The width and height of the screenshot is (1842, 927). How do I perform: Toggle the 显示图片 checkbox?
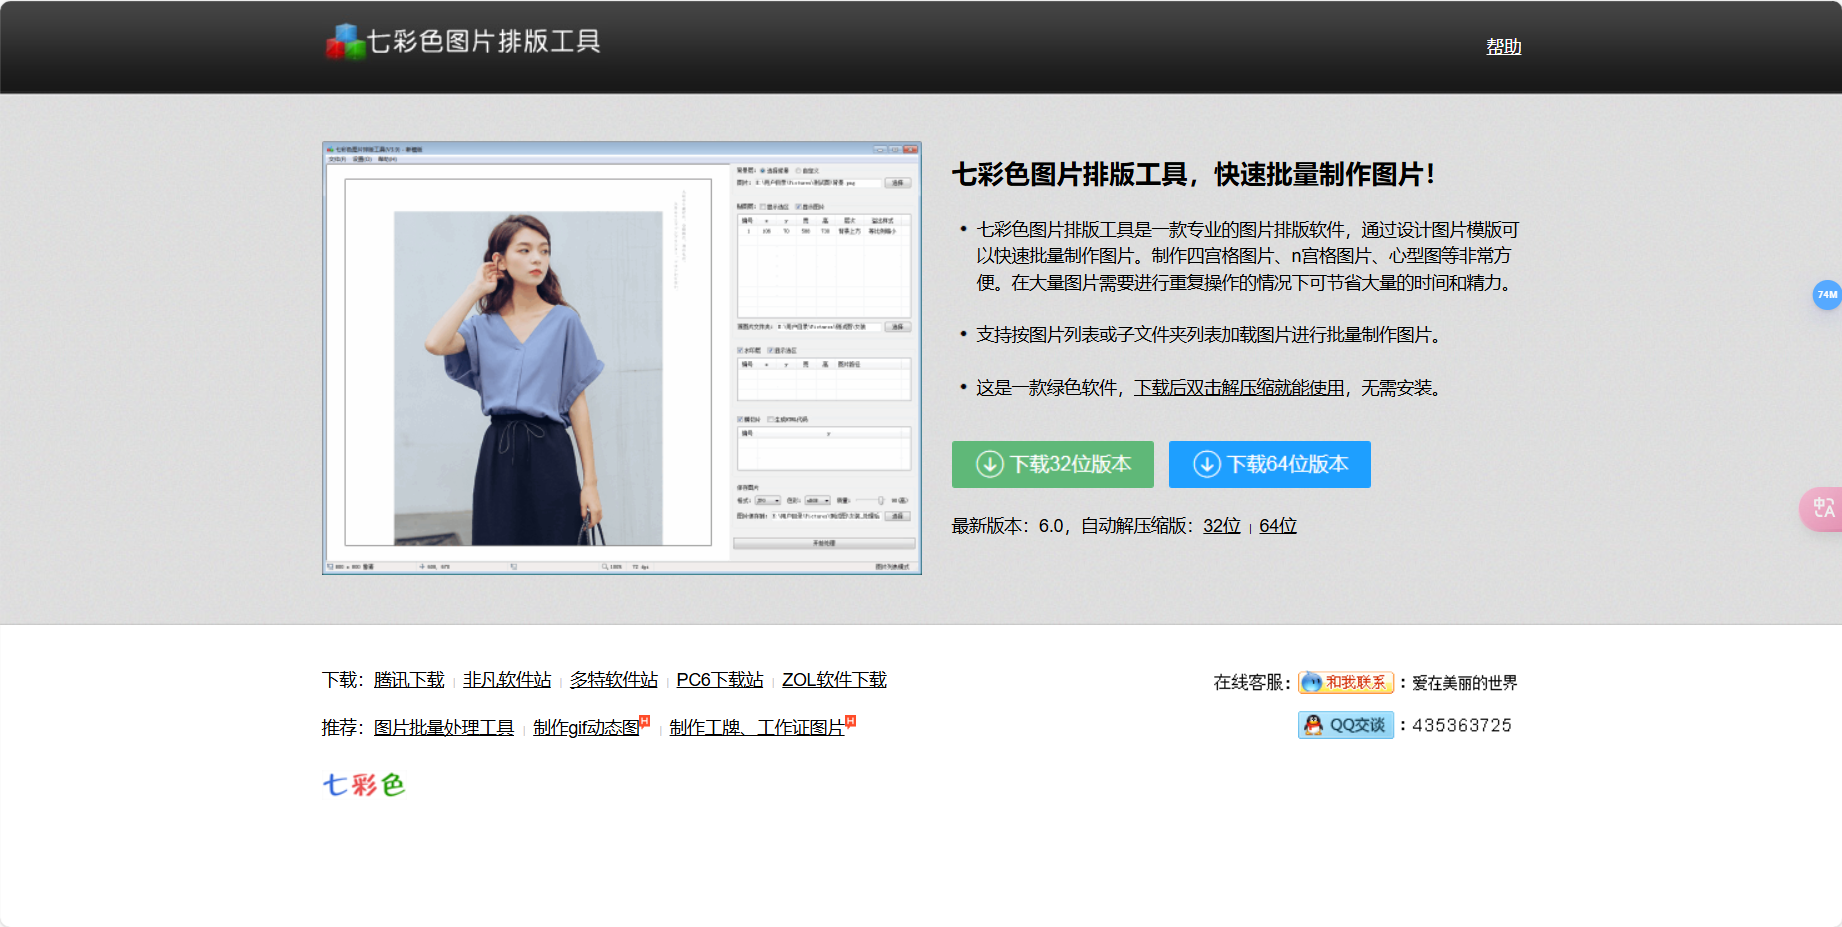(x=798, y=207)
